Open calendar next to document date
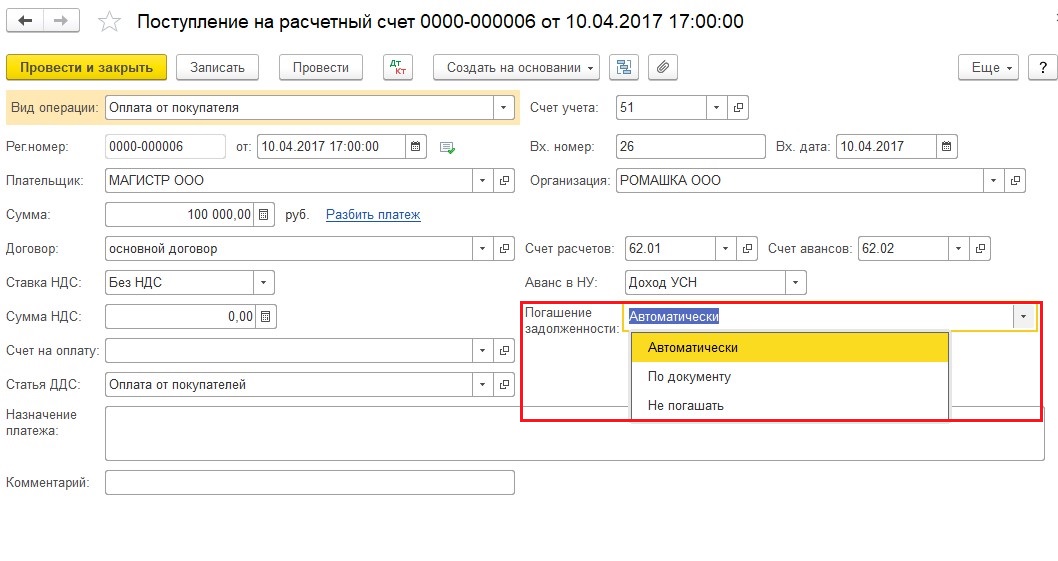 click(x=416, y=146)
